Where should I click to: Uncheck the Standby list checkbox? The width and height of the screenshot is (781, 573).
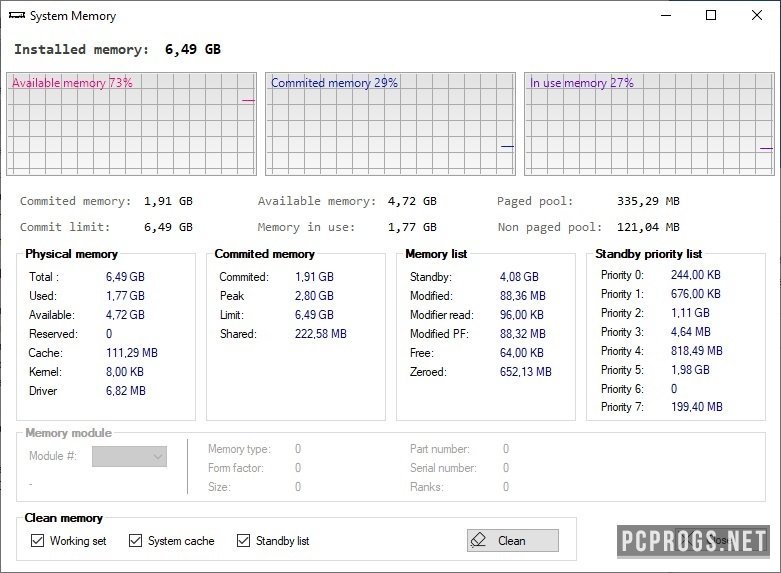point(243,540)
